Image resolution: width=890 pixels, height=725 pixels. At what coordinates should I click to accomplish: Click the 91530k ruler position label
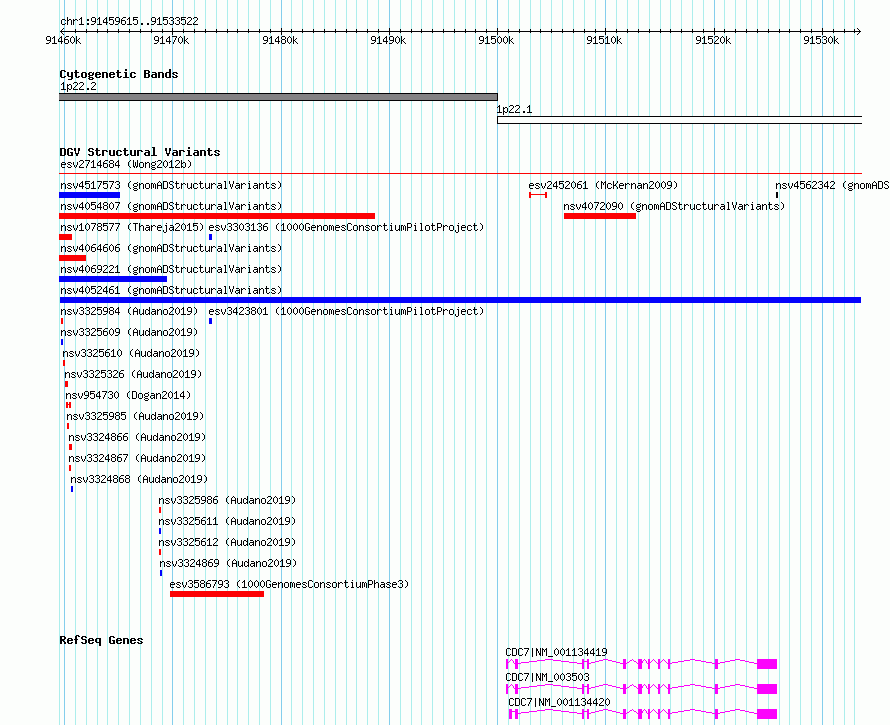[821, 40]
